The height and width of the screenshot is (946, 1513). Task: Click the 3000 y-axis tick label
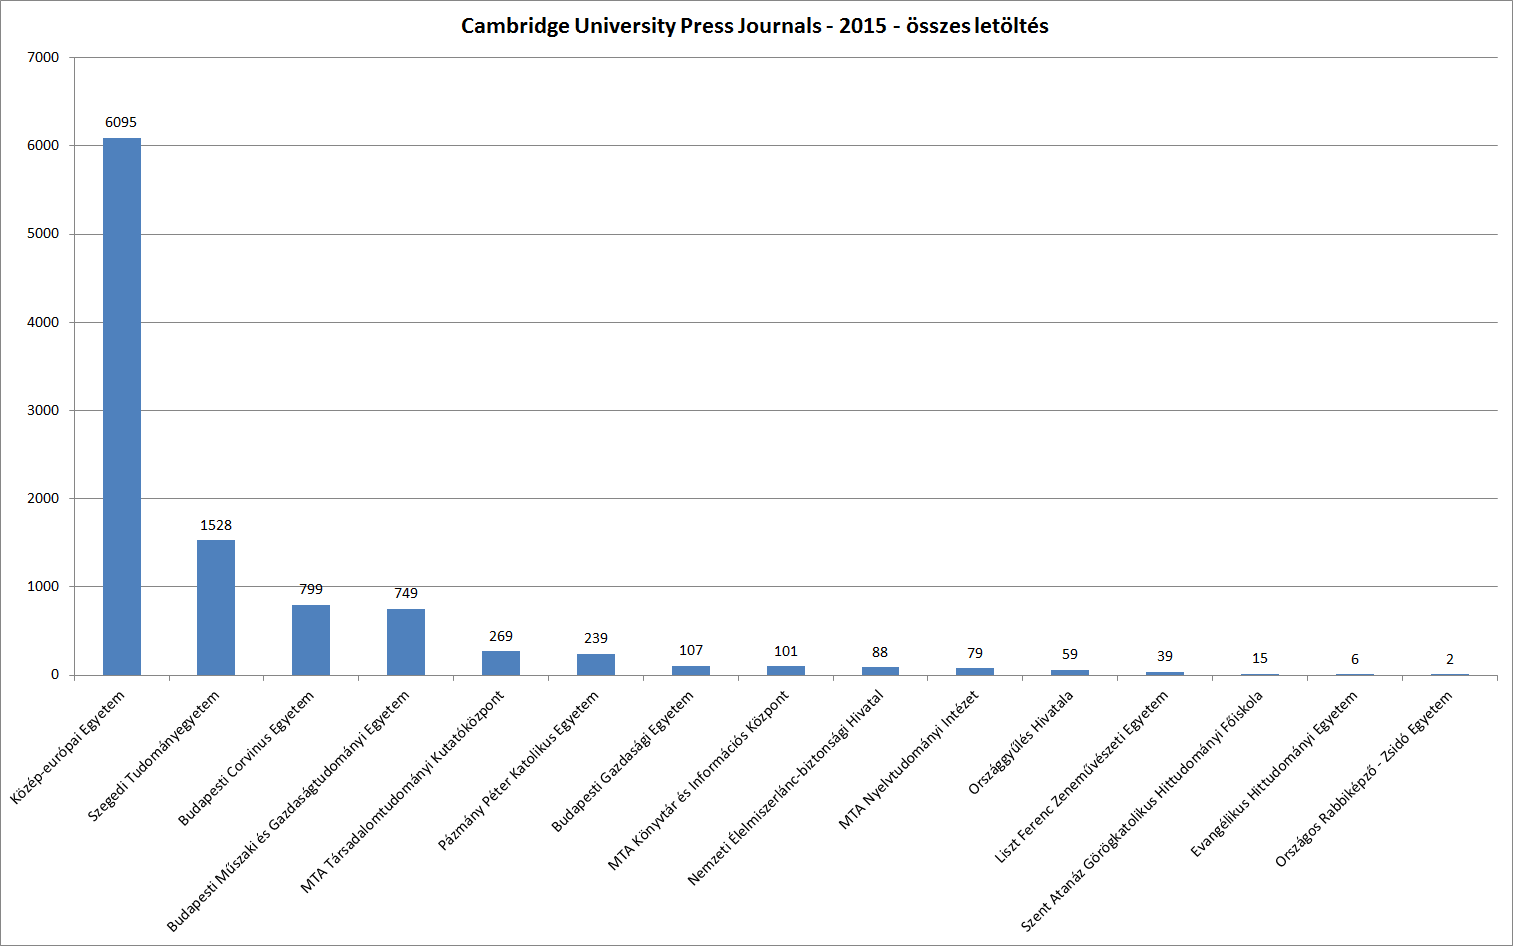click(x=44, y=410)
